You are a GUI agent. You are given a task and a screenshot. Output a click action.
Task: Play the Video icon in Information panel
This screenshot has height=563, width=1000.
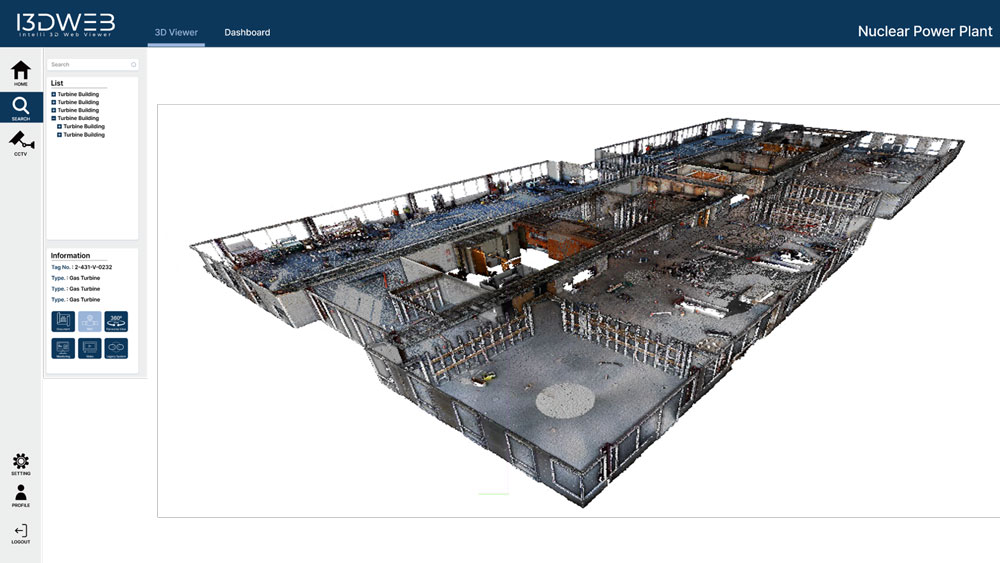(x=90, y=348)
